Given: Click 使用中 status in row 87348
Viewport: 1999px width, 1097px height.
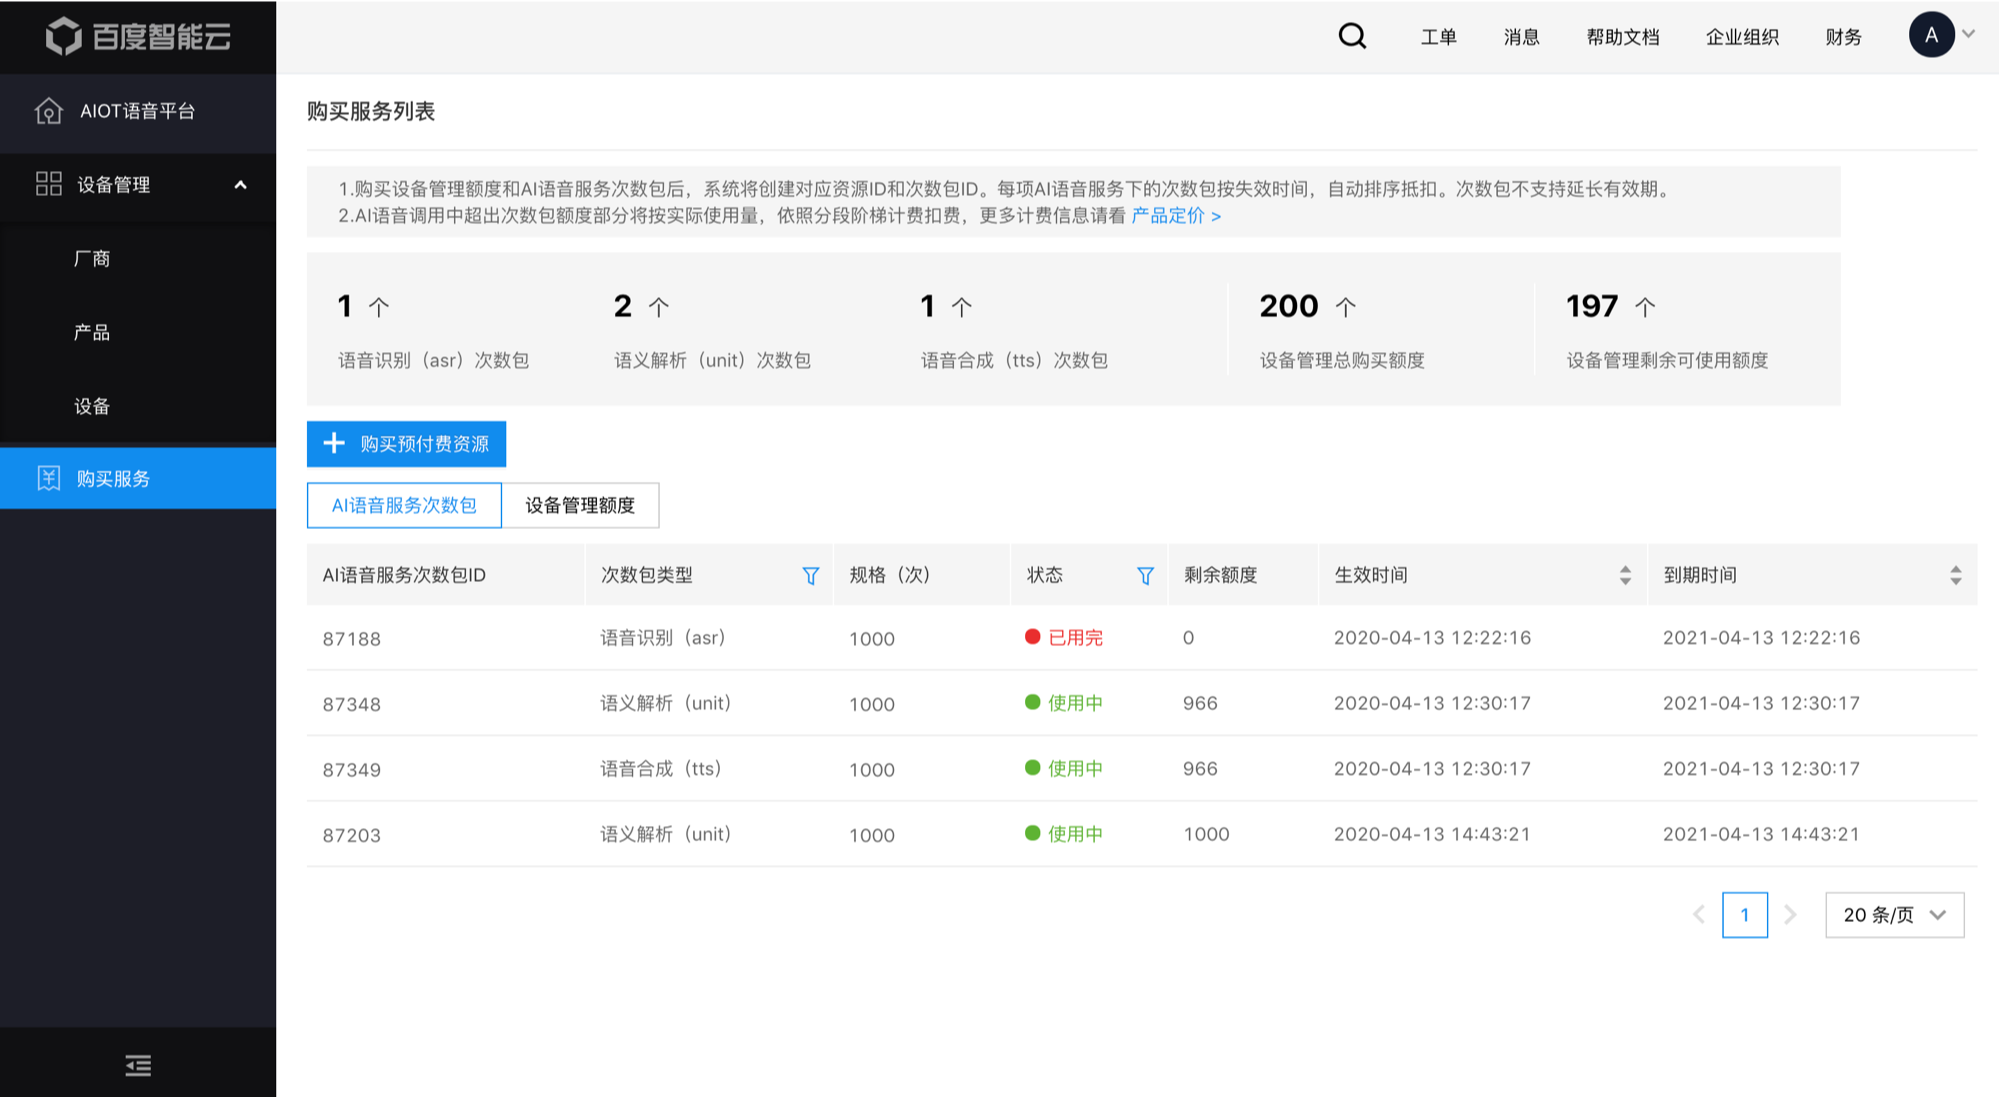Looking at the screenshot, I should pos(1064,703).
